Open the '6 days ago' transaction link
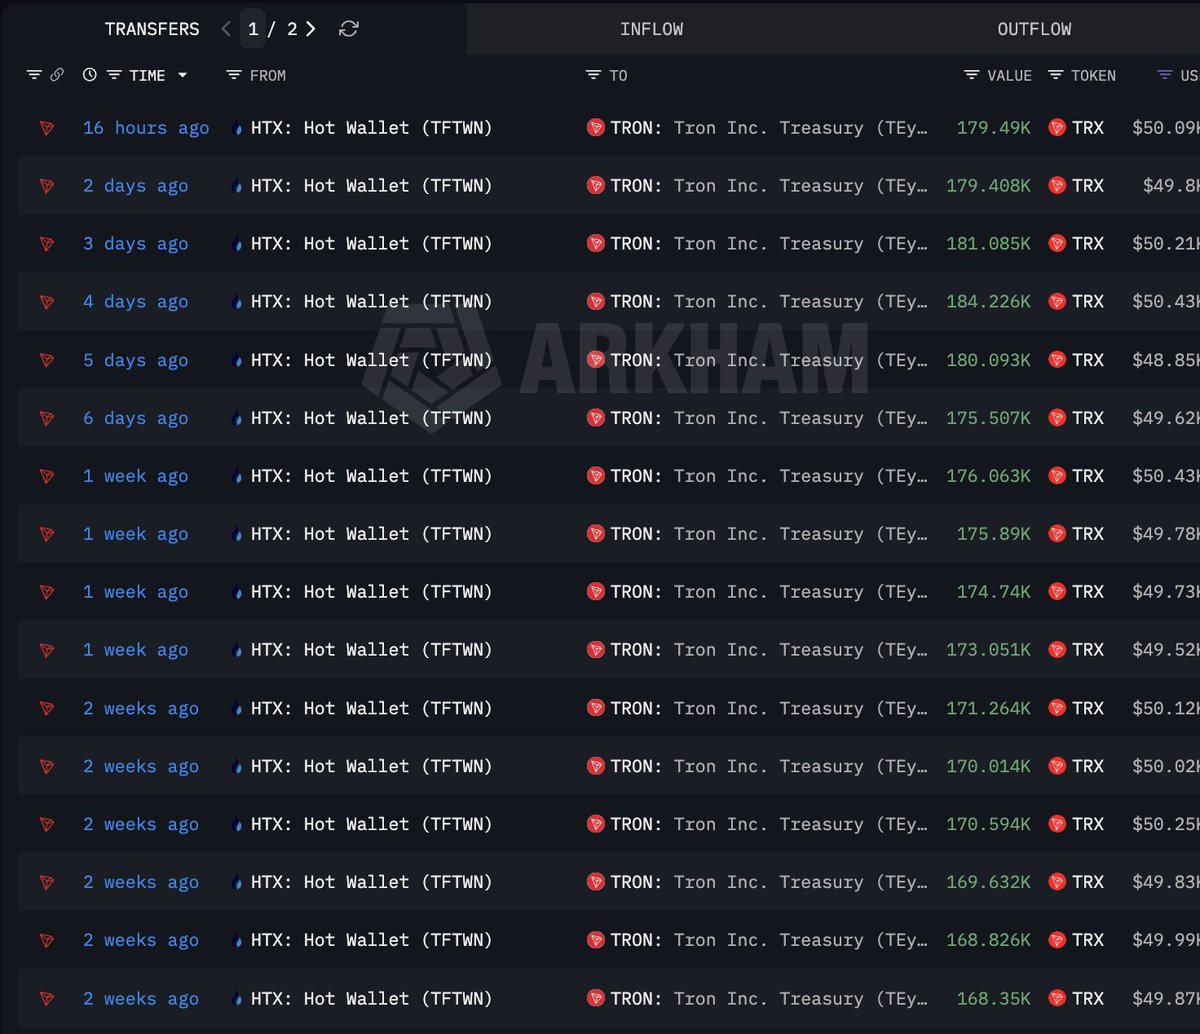The image size is (1200, 1034). click(135, 418)
